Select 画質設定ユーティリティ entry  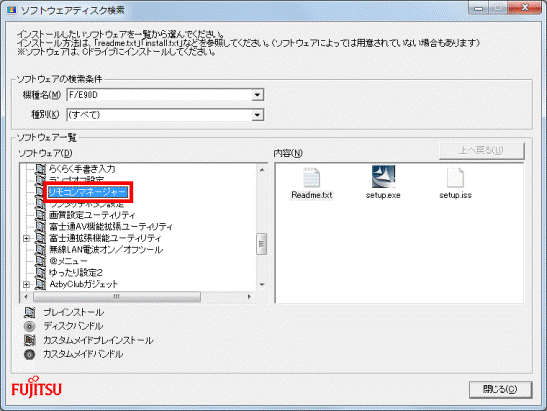pos(92,215)
